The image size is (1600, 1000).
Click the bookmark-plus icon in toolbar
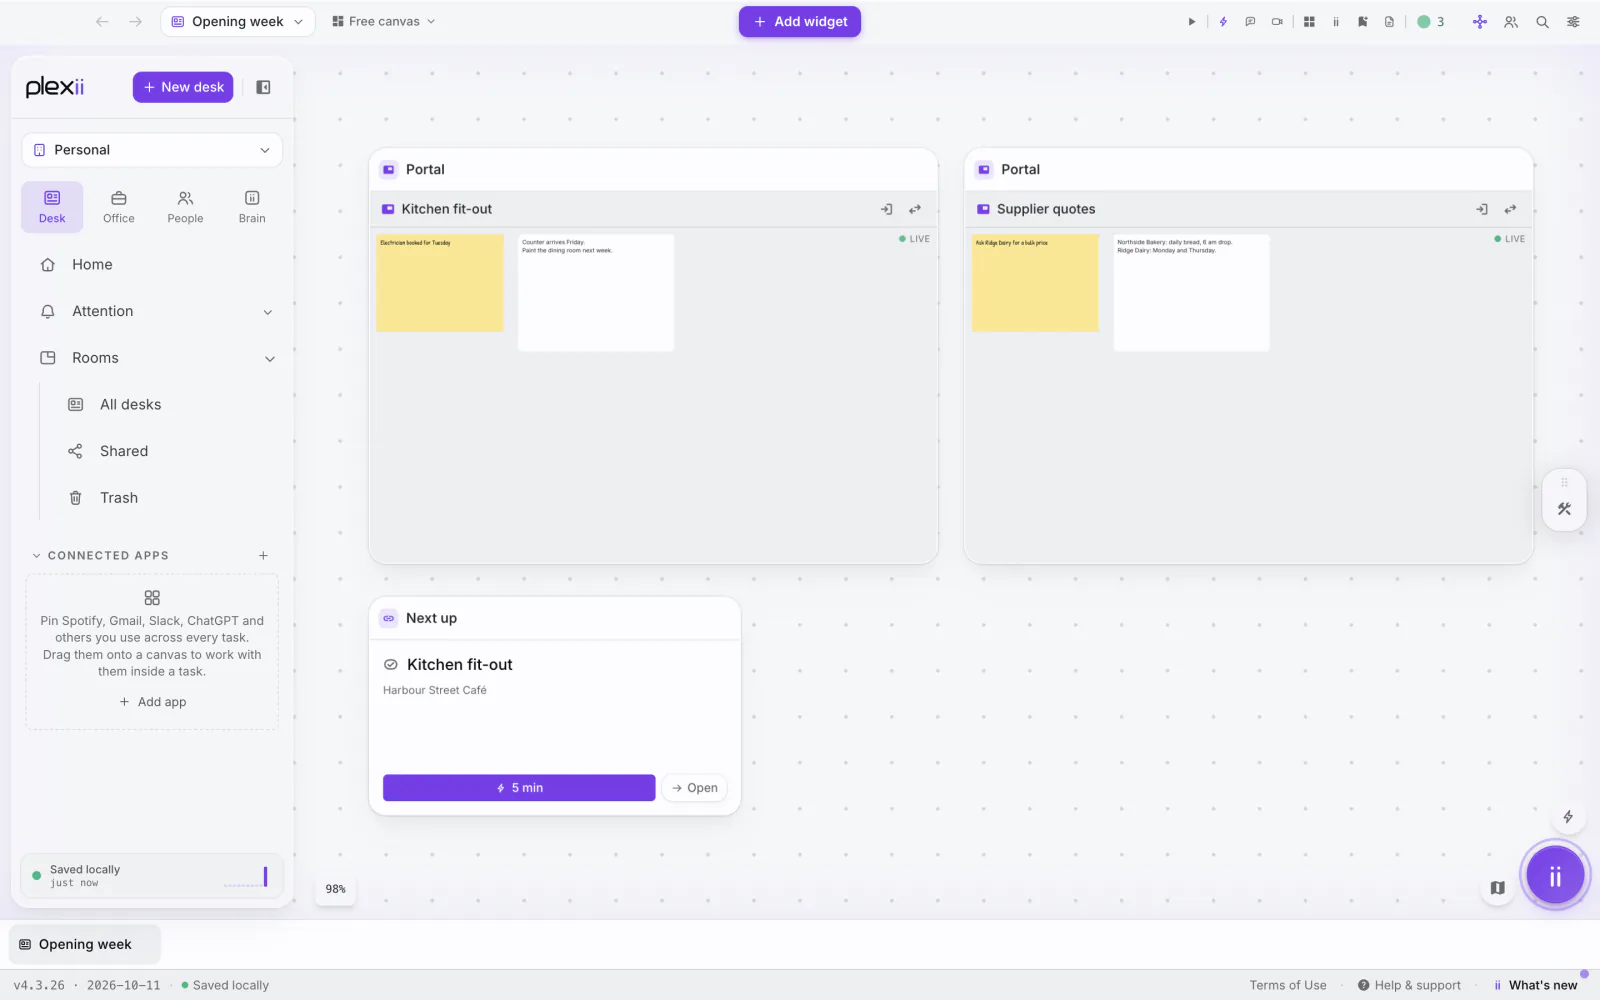1362,21
